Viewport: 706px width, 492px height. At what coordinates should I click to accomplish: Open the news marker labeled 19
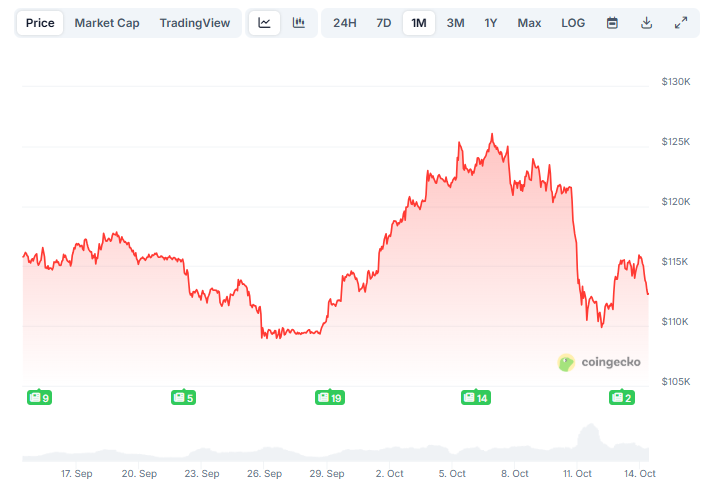click(329, 397)
